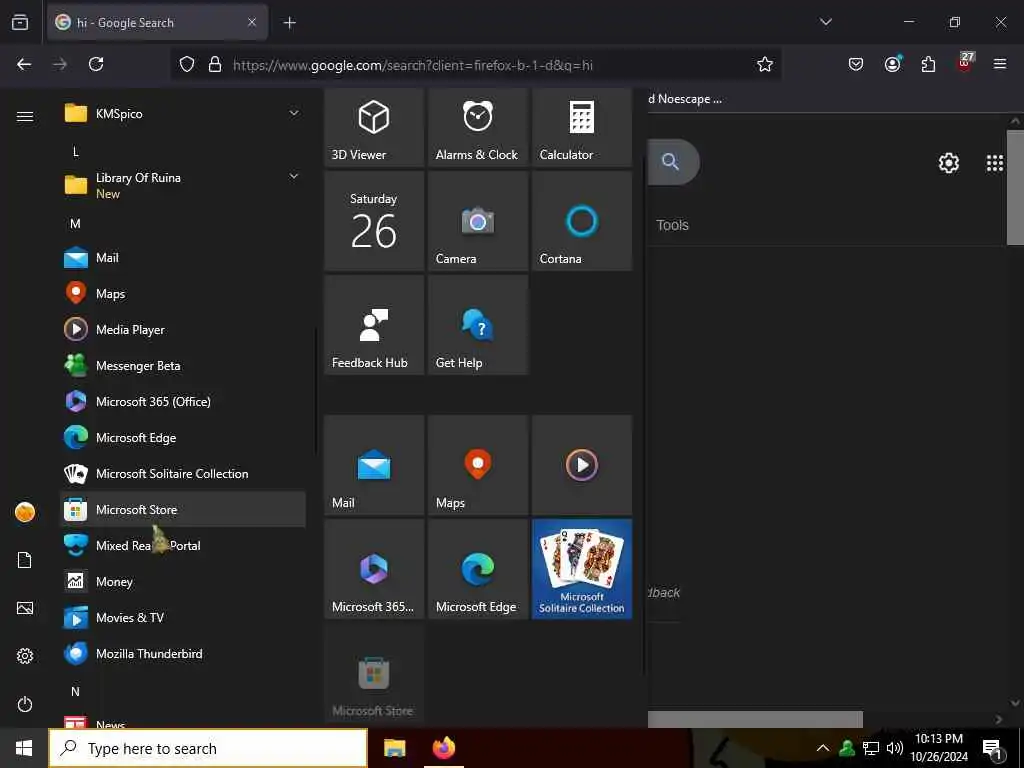The image size is (1024, 768).
Task: Open Google quick settings gear
Action: 949,163
